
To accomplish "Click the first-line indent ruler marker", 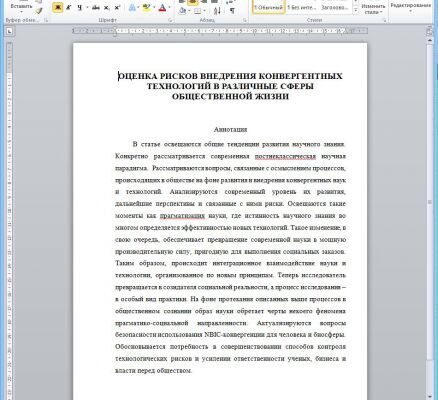I will [115, 29].
